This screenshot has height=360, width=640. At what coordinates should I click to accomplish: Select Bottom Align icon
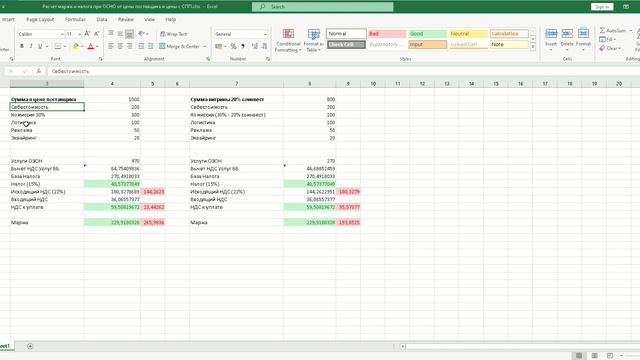coord(129,33)
